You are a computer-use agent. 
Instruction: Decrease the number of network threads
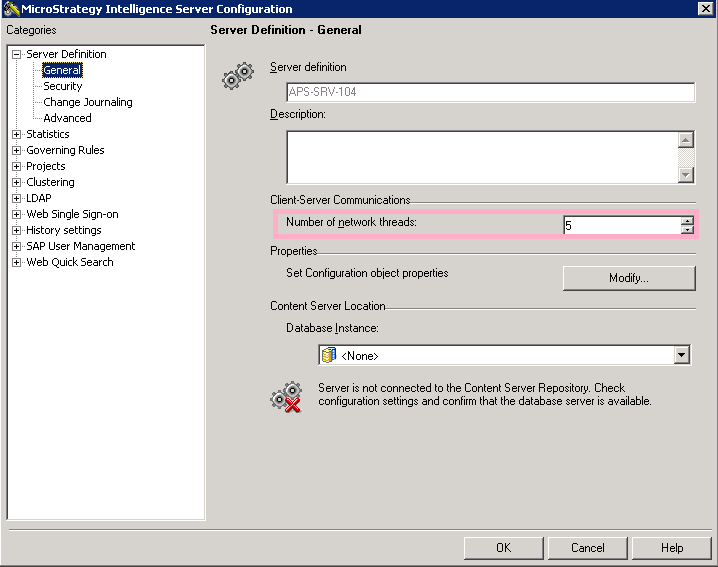point(687,230)
